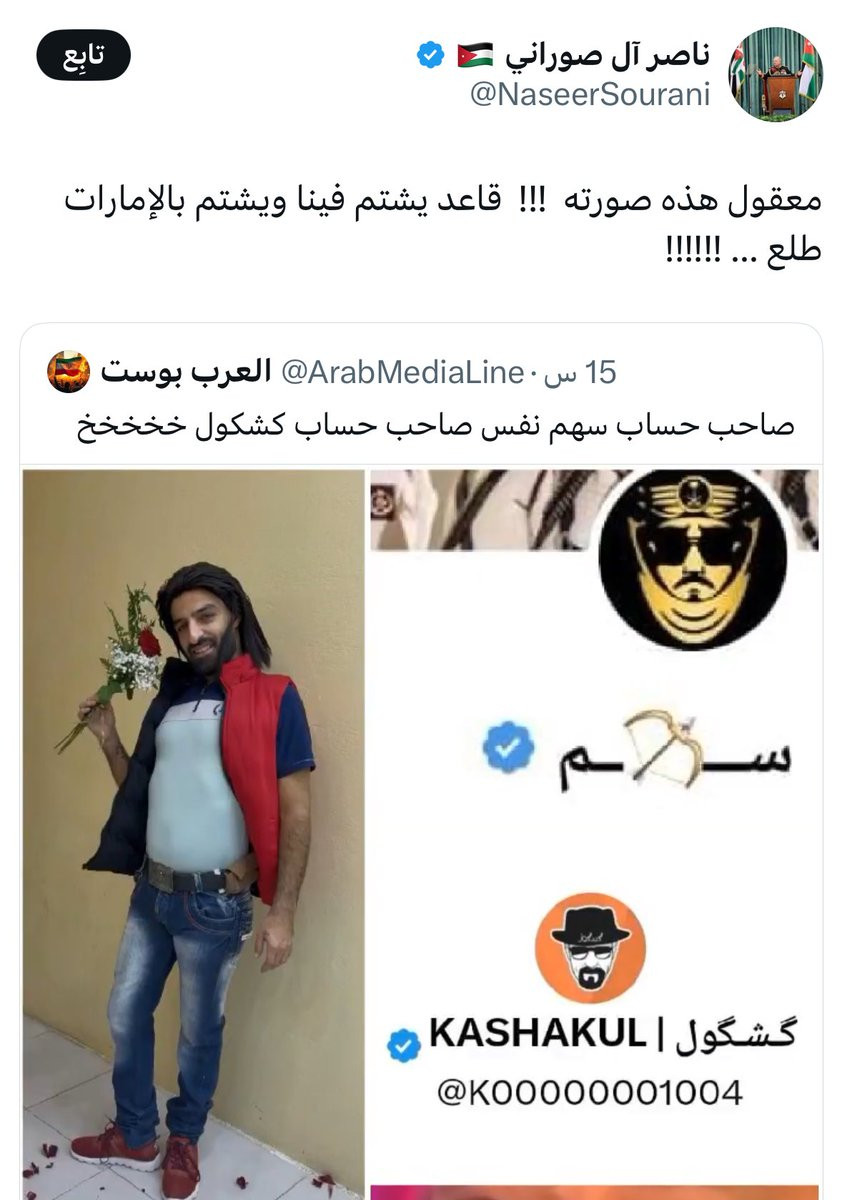Select the main tweet text معقول هذه صورته
The width and height of the screenshot is (842, 1200).
coord(440,222)
